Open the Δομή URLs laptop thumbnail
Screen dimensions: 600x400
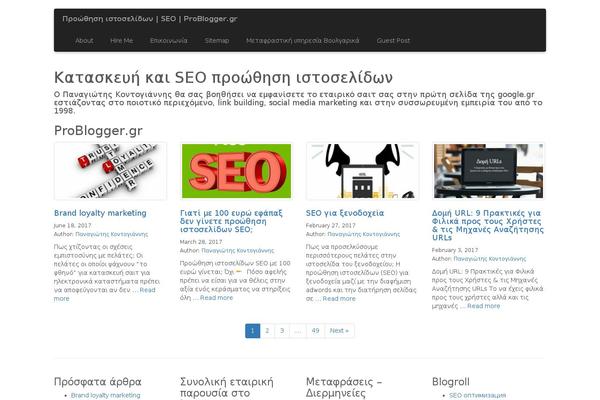pos(488,171)
